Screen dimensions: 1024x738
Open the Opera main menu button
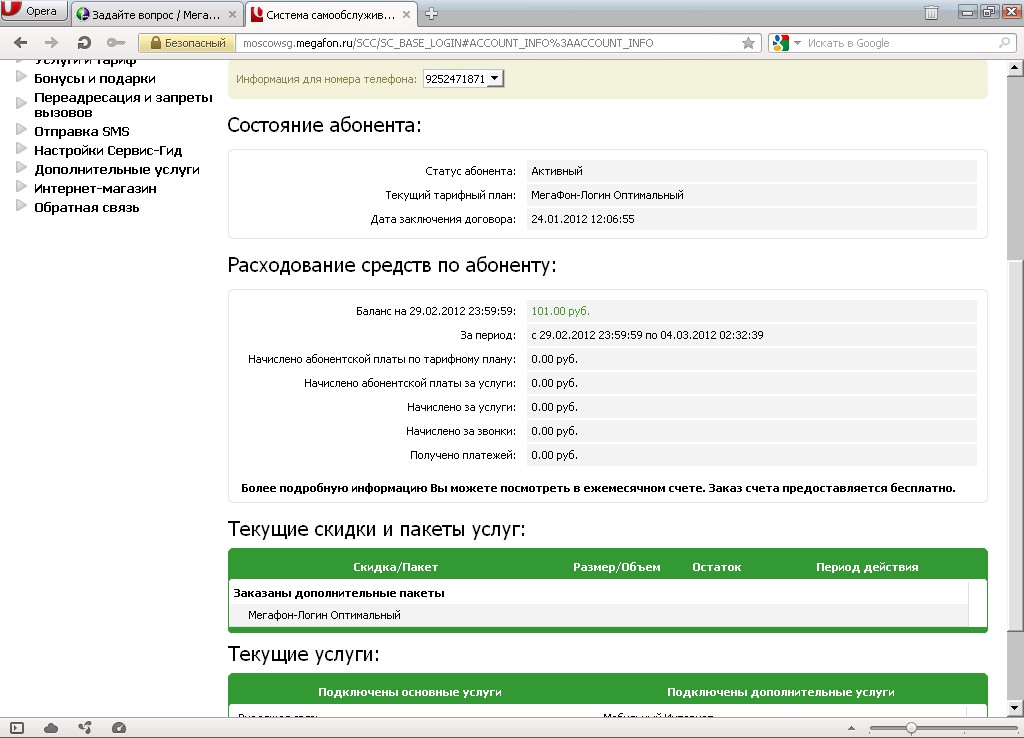[33, 12]
